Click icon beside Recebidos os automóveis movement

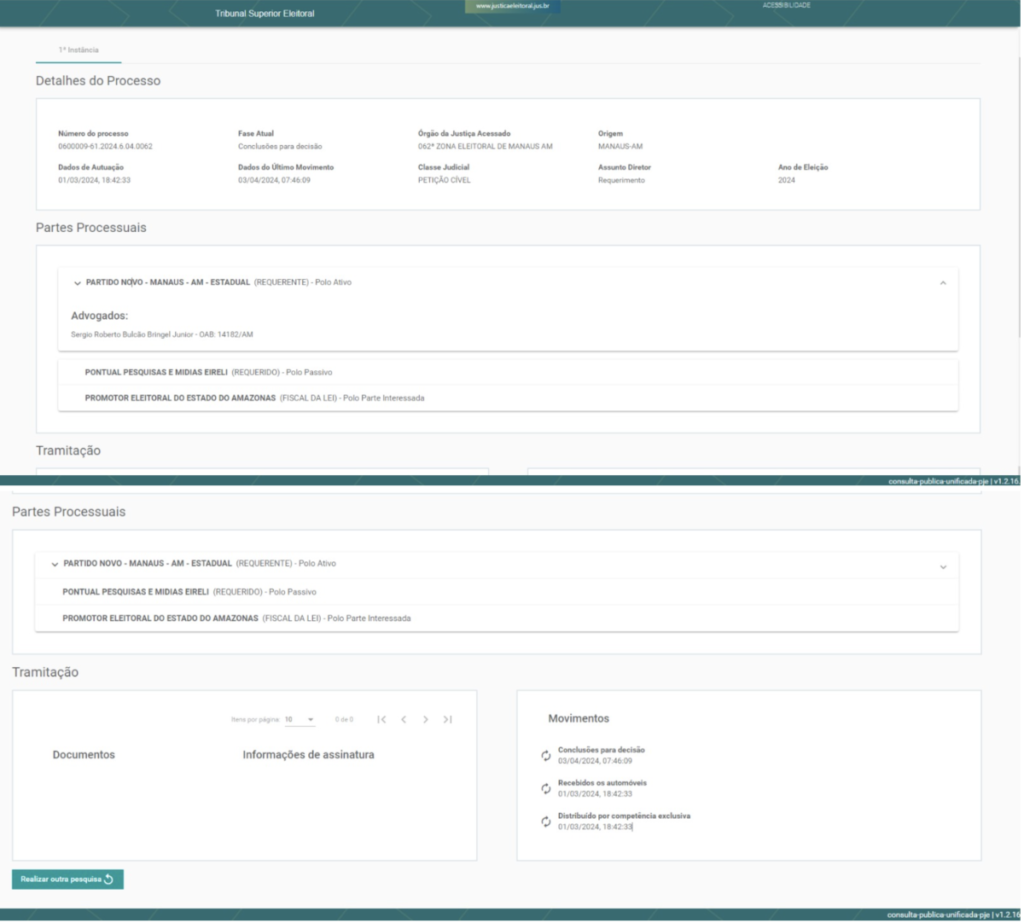point(546,789)
